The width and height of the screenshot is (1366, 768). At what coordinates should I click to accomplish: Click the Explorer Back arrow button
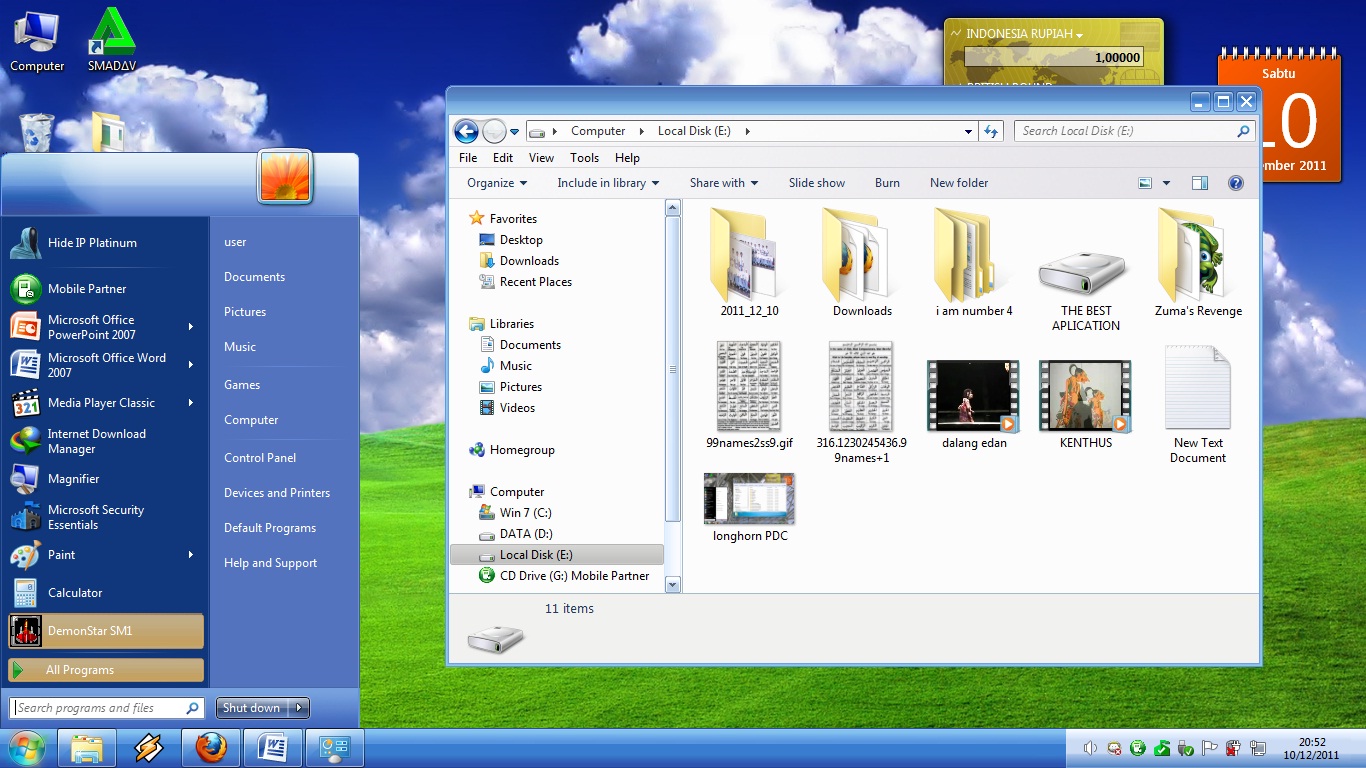click(466, 131)
